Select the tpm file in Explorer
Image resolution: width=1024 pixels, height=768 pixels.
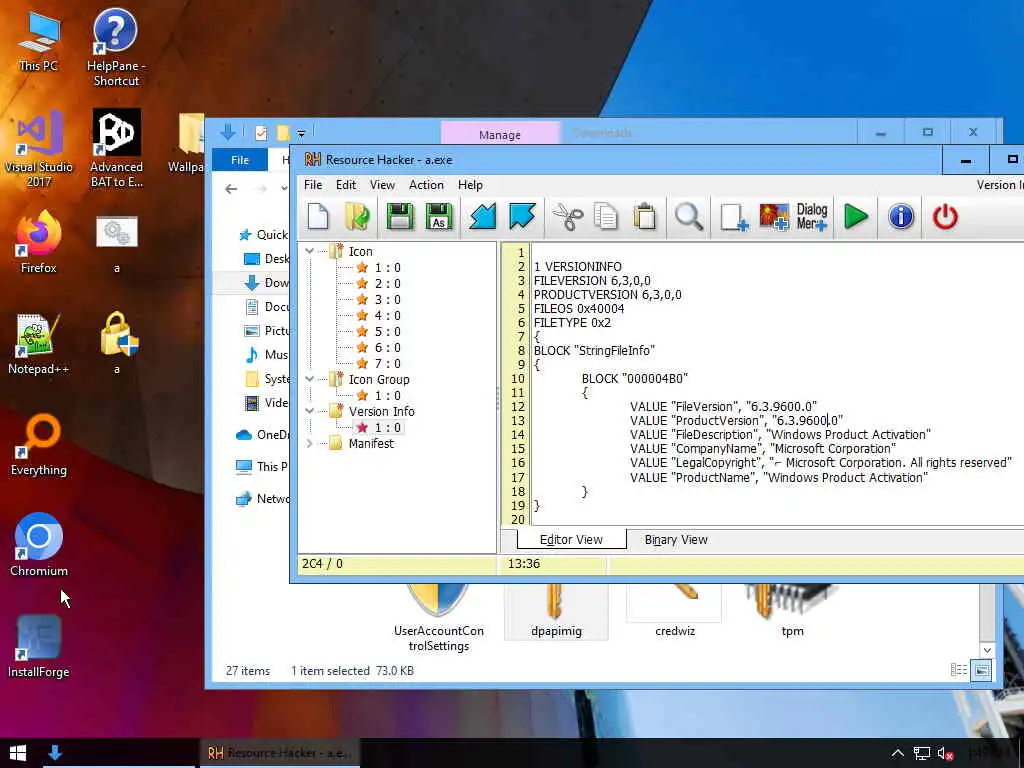tap(792, 611)
